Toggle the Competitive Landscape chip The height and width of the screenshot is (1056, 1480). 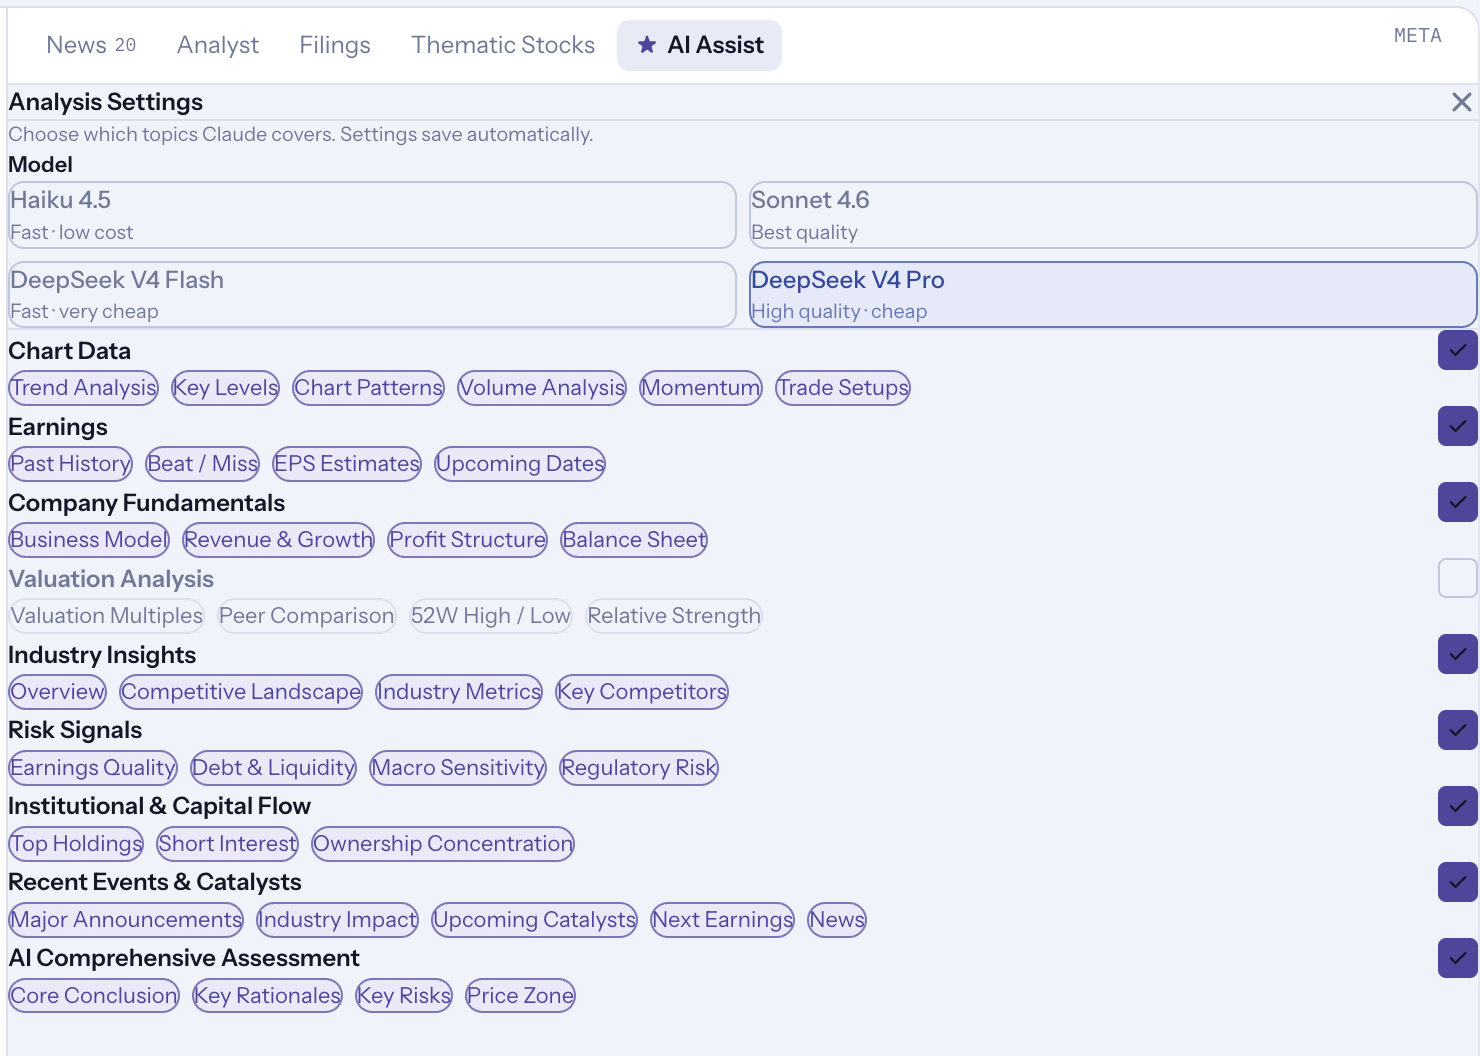(241, 692)
